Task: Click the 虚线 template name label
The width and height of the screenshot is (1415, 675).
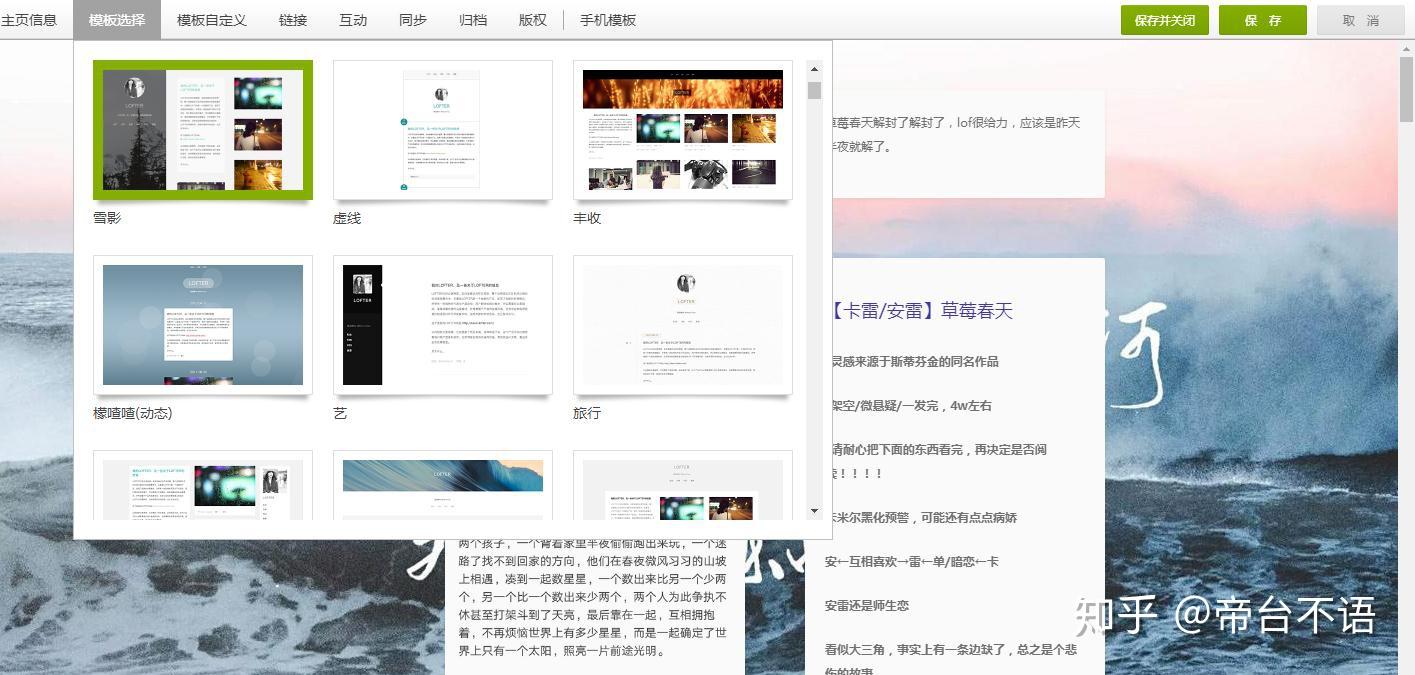Action: (347, 217)
